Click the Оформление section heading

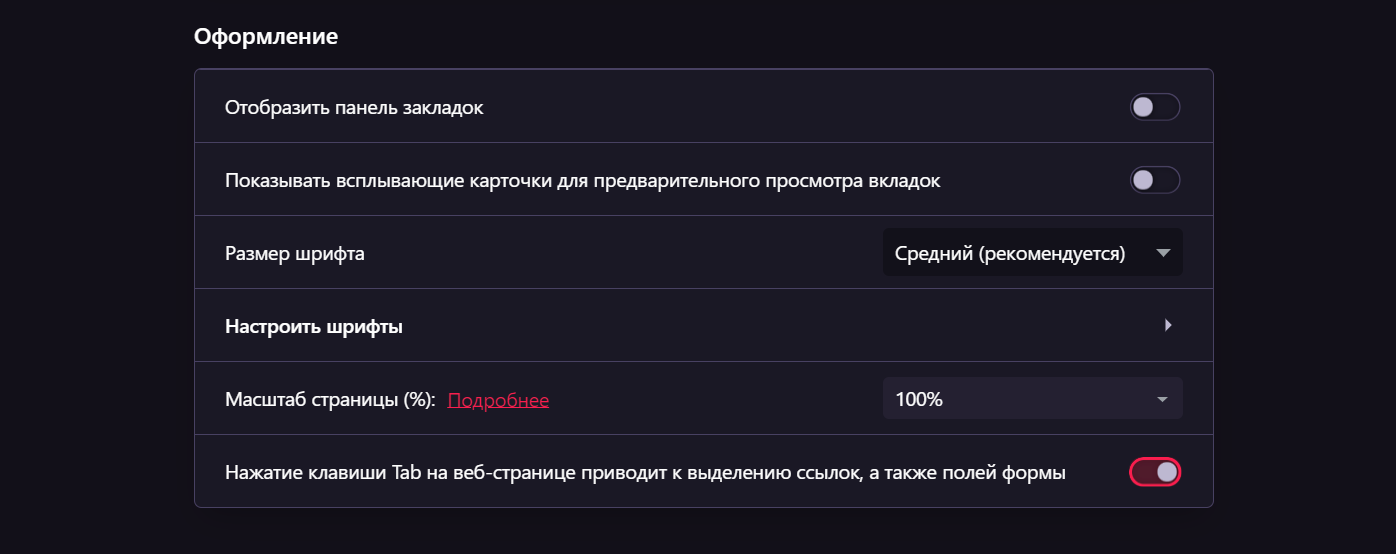pyautogui.click(x=265, y=37)
